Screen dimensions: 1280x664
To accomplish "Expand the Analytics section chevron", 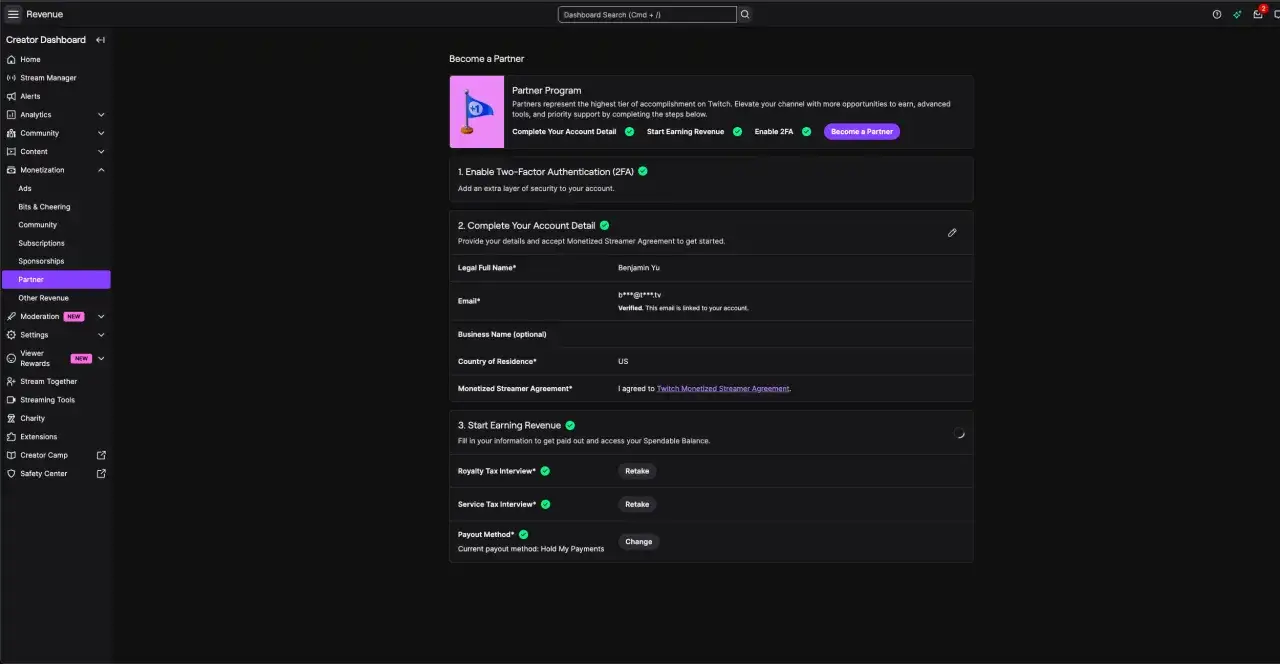I will point(101,115).
